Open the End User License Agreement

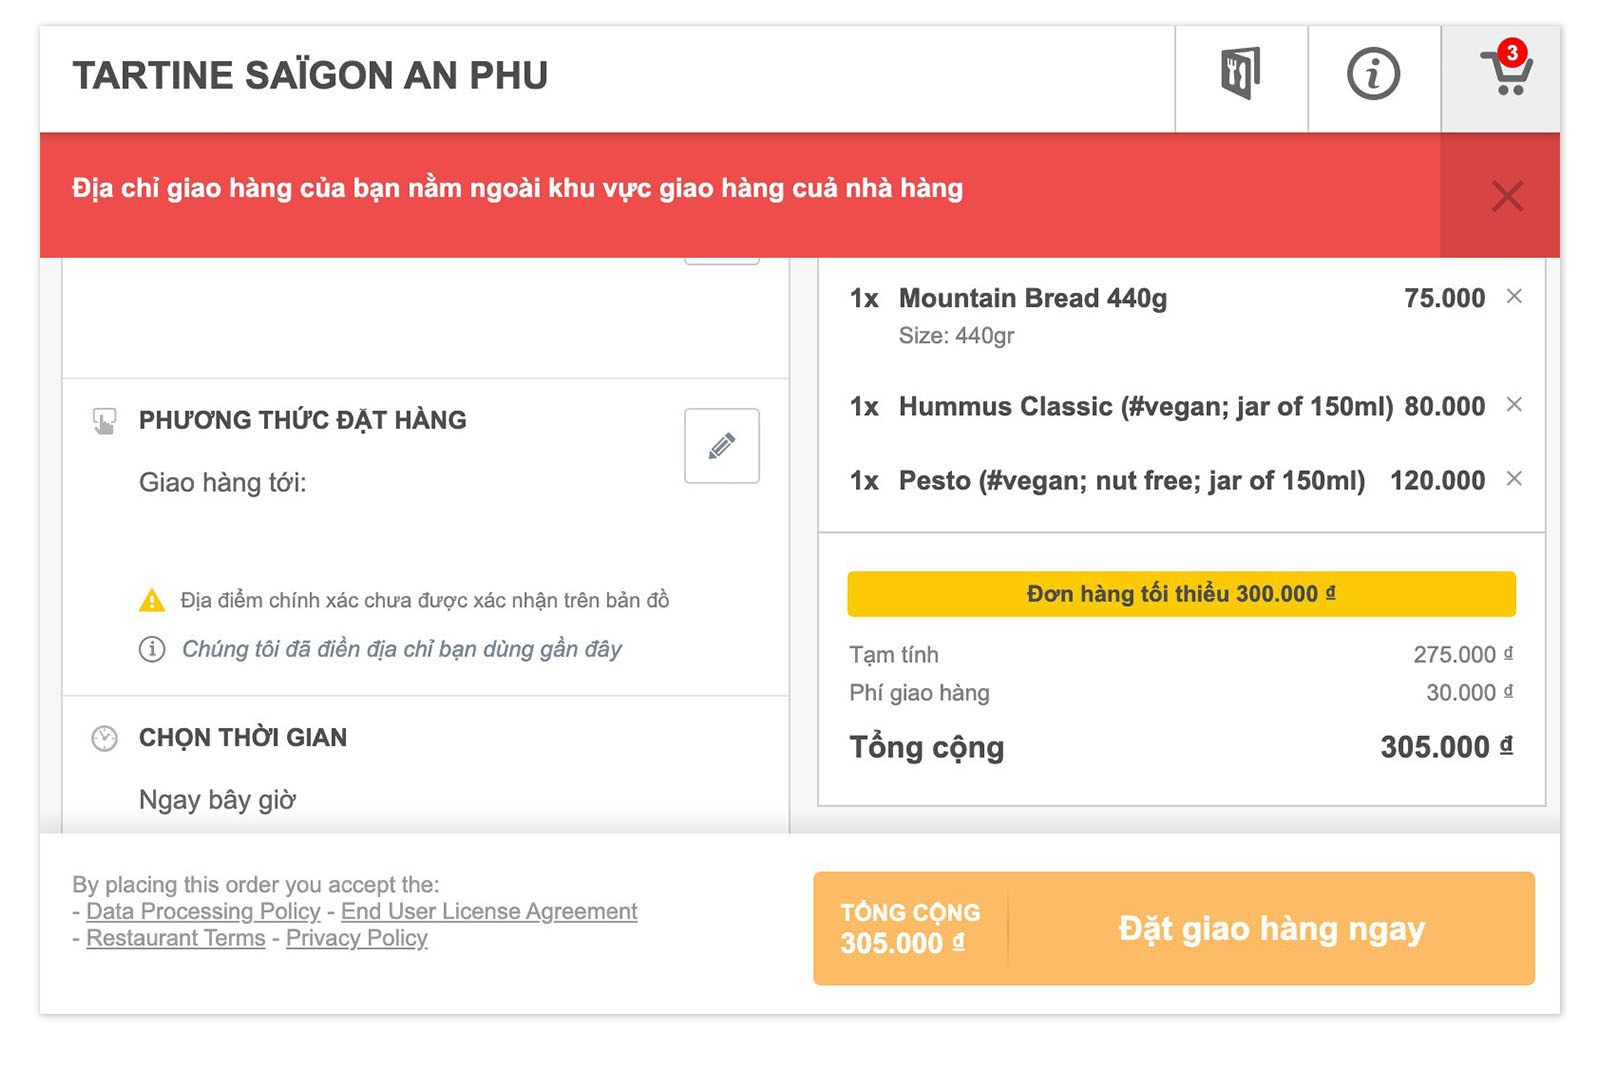489,911
